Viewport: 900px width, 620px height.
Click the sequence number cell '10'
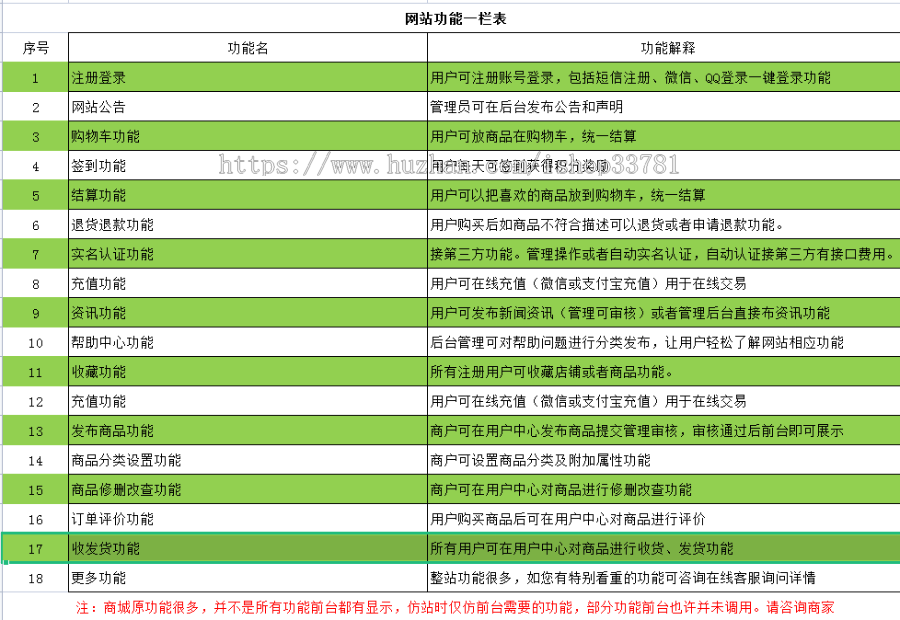point(36,343)
